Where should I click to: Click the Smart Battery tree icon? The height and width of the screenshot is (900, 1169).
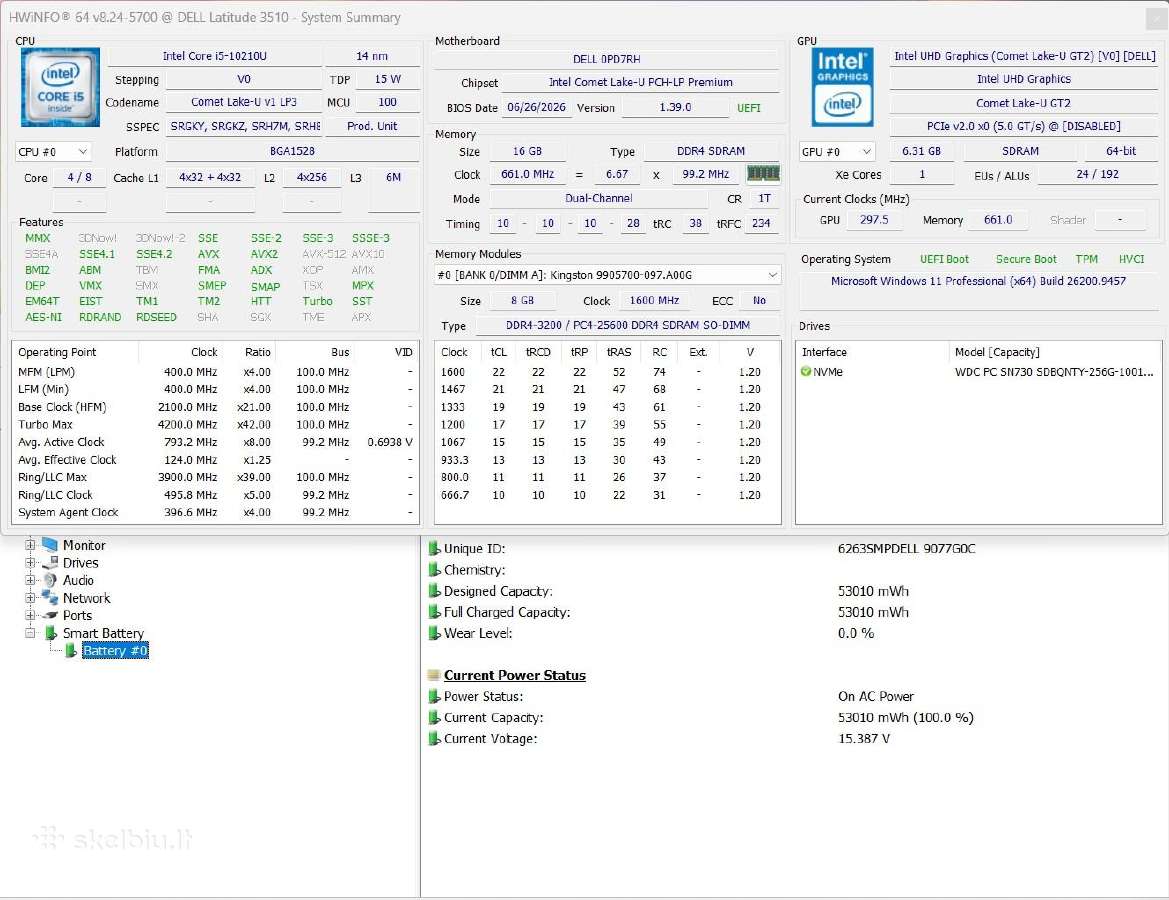coord(51,633)
